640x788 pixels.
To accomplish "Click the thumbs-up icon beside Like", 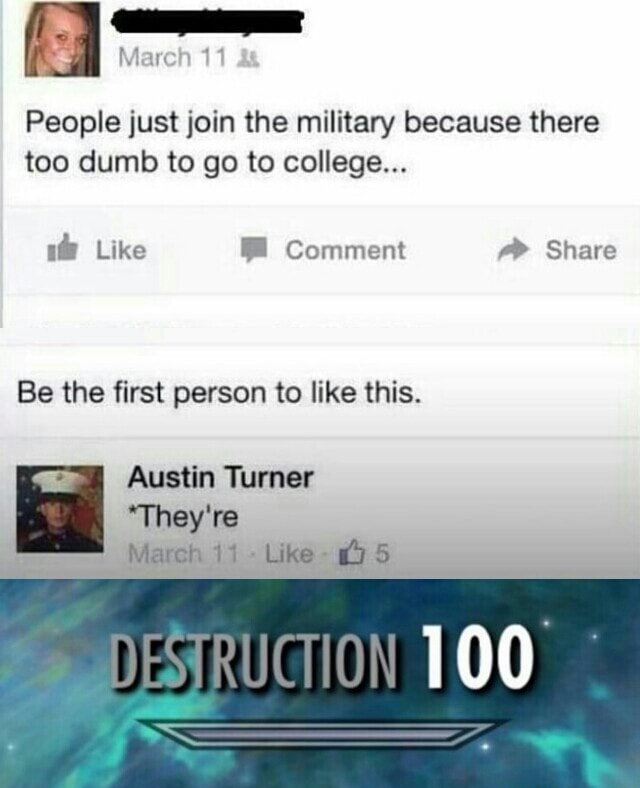I will [63, 250].
